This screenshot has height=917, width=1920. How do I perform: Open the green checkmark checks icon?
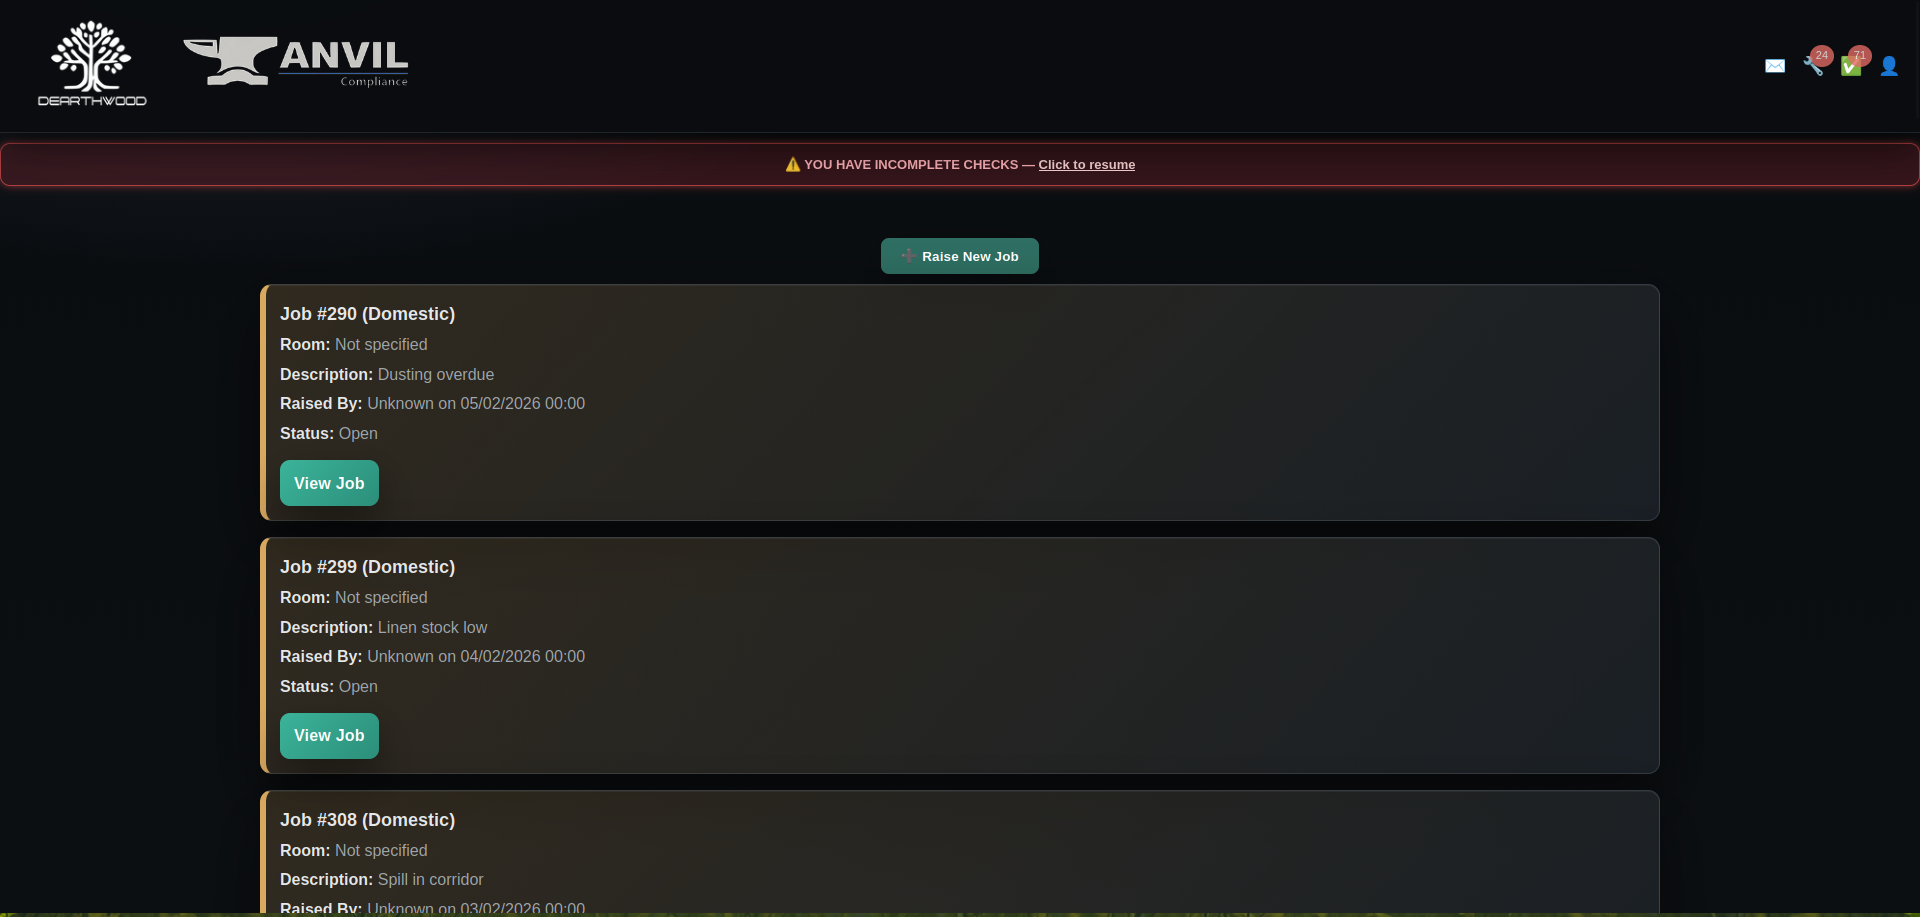pyautogui.click(x=1850, y=67)
